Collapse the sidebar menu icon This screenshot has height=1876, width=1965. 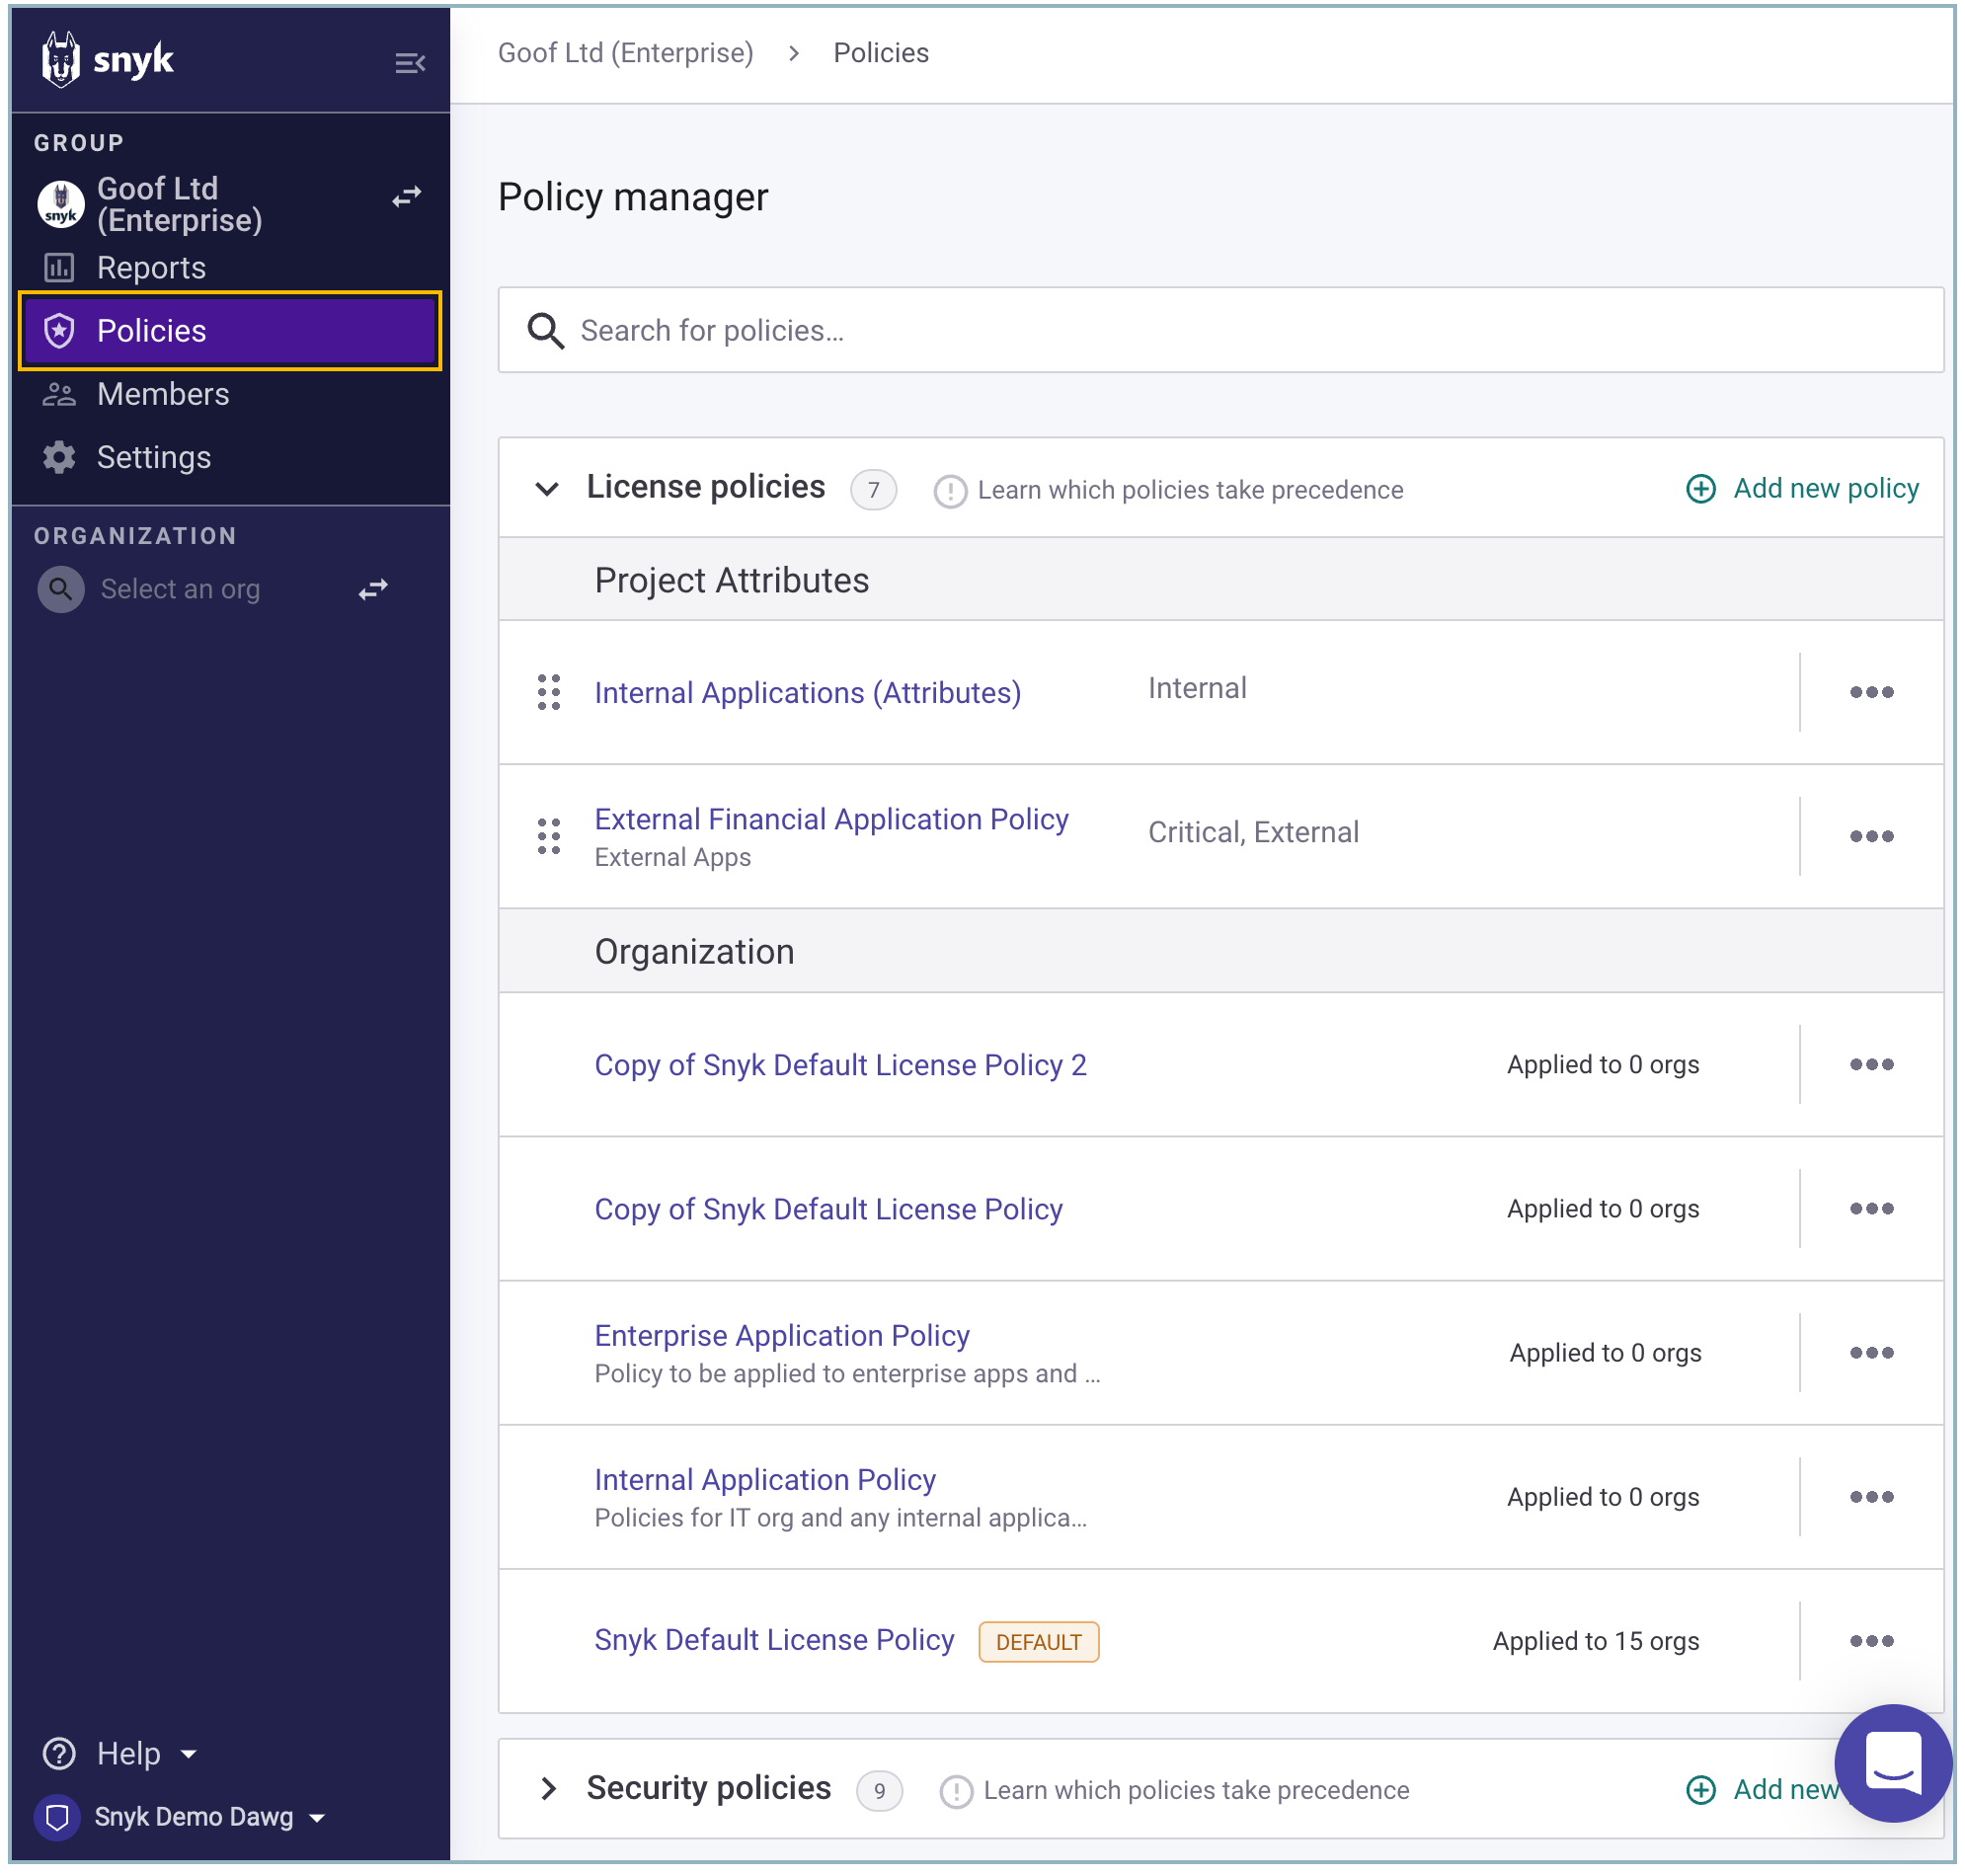[410, 64]
